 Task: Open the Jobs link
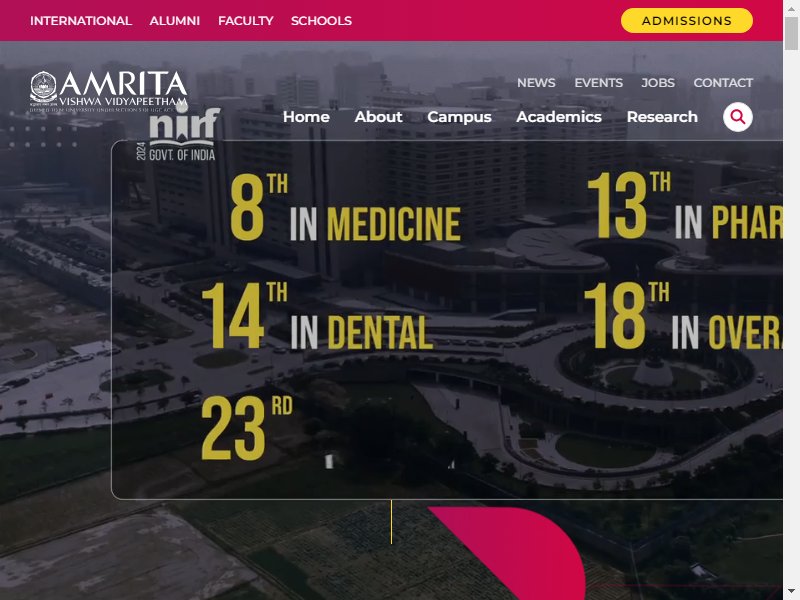pos(658,83)
